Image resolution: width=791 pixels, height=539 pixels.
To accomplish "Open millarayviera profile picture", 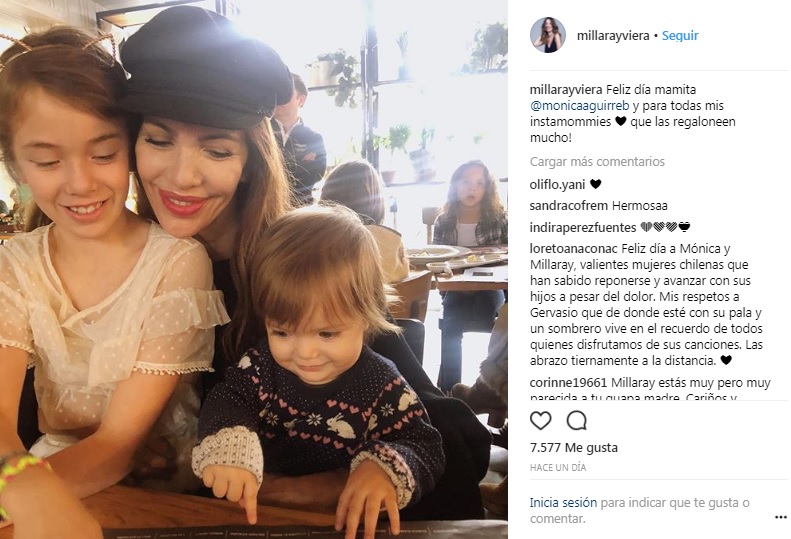I will (548, 35).
